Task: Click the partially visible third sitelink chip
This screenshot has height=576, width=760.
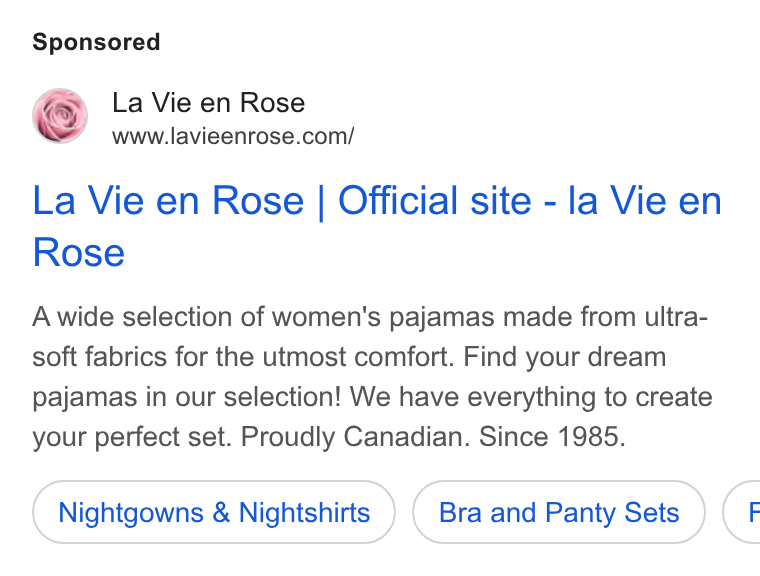Action: (742, 512)
